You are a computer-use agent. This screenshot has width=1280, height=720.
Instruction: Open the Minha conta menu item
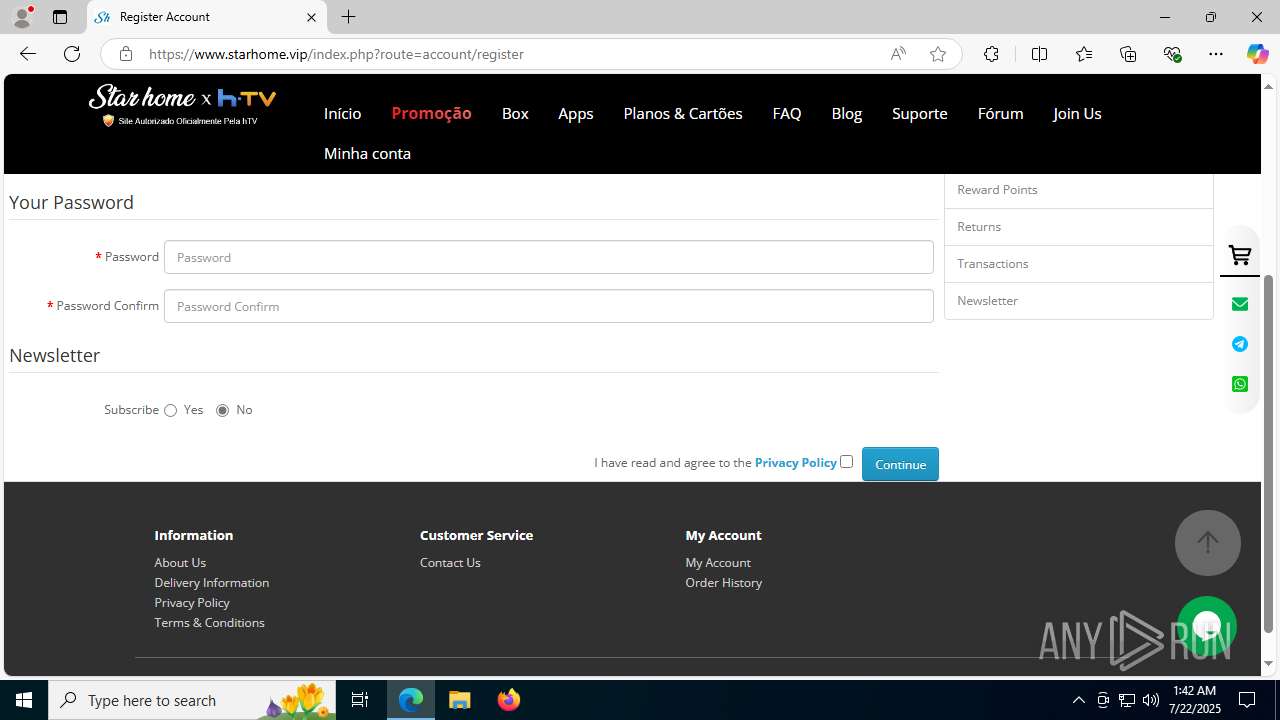click(x=367, y=154)
